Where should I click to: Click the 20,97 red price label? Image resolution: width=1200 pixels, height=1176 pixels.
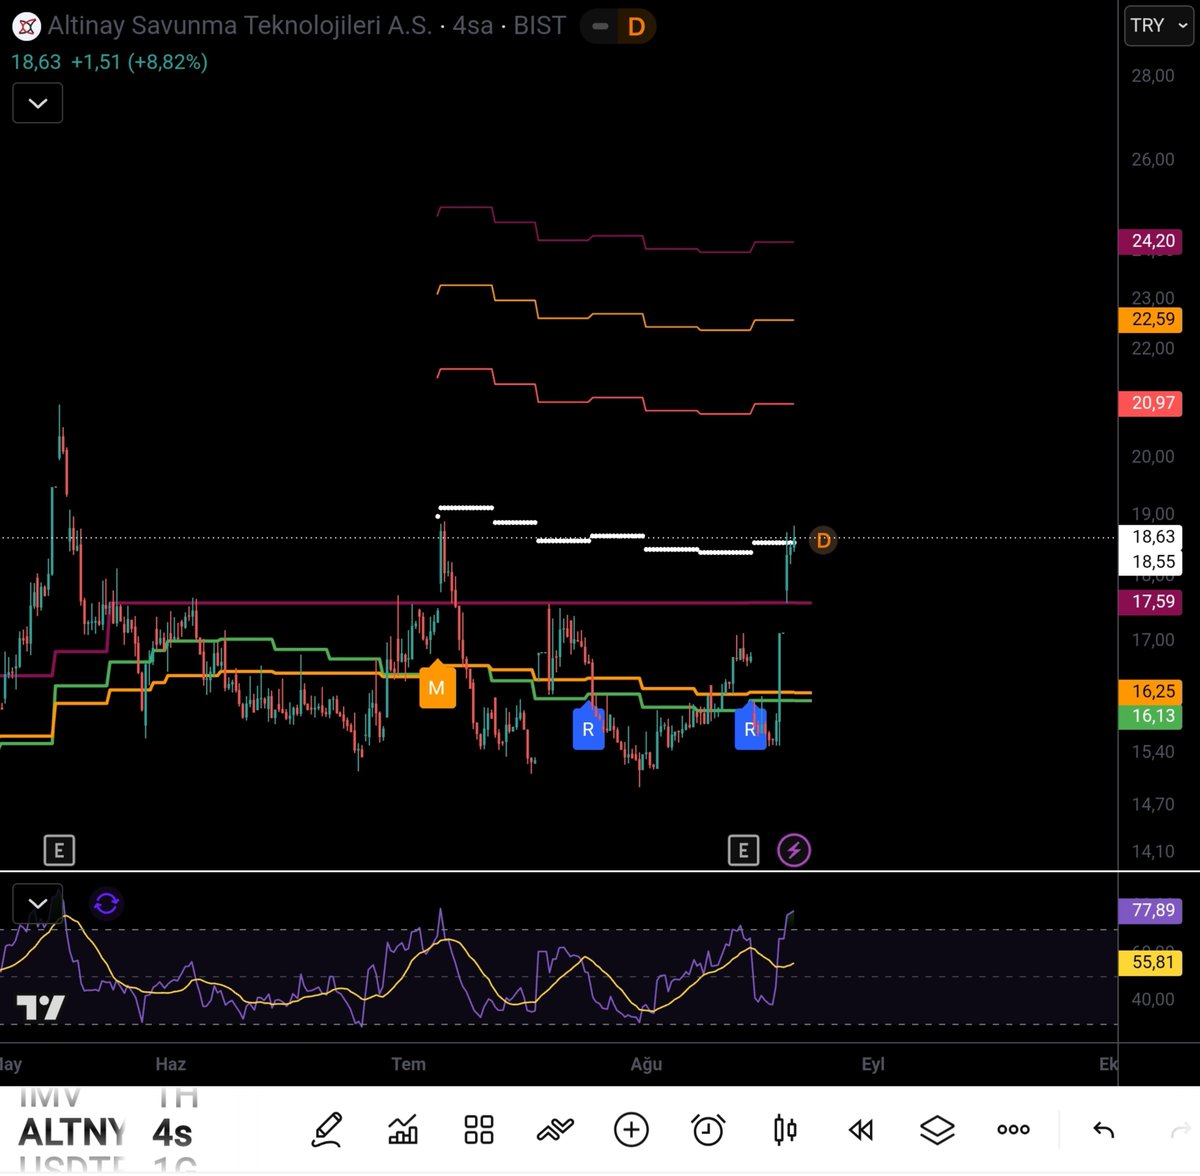click(x=1152, y=403)
